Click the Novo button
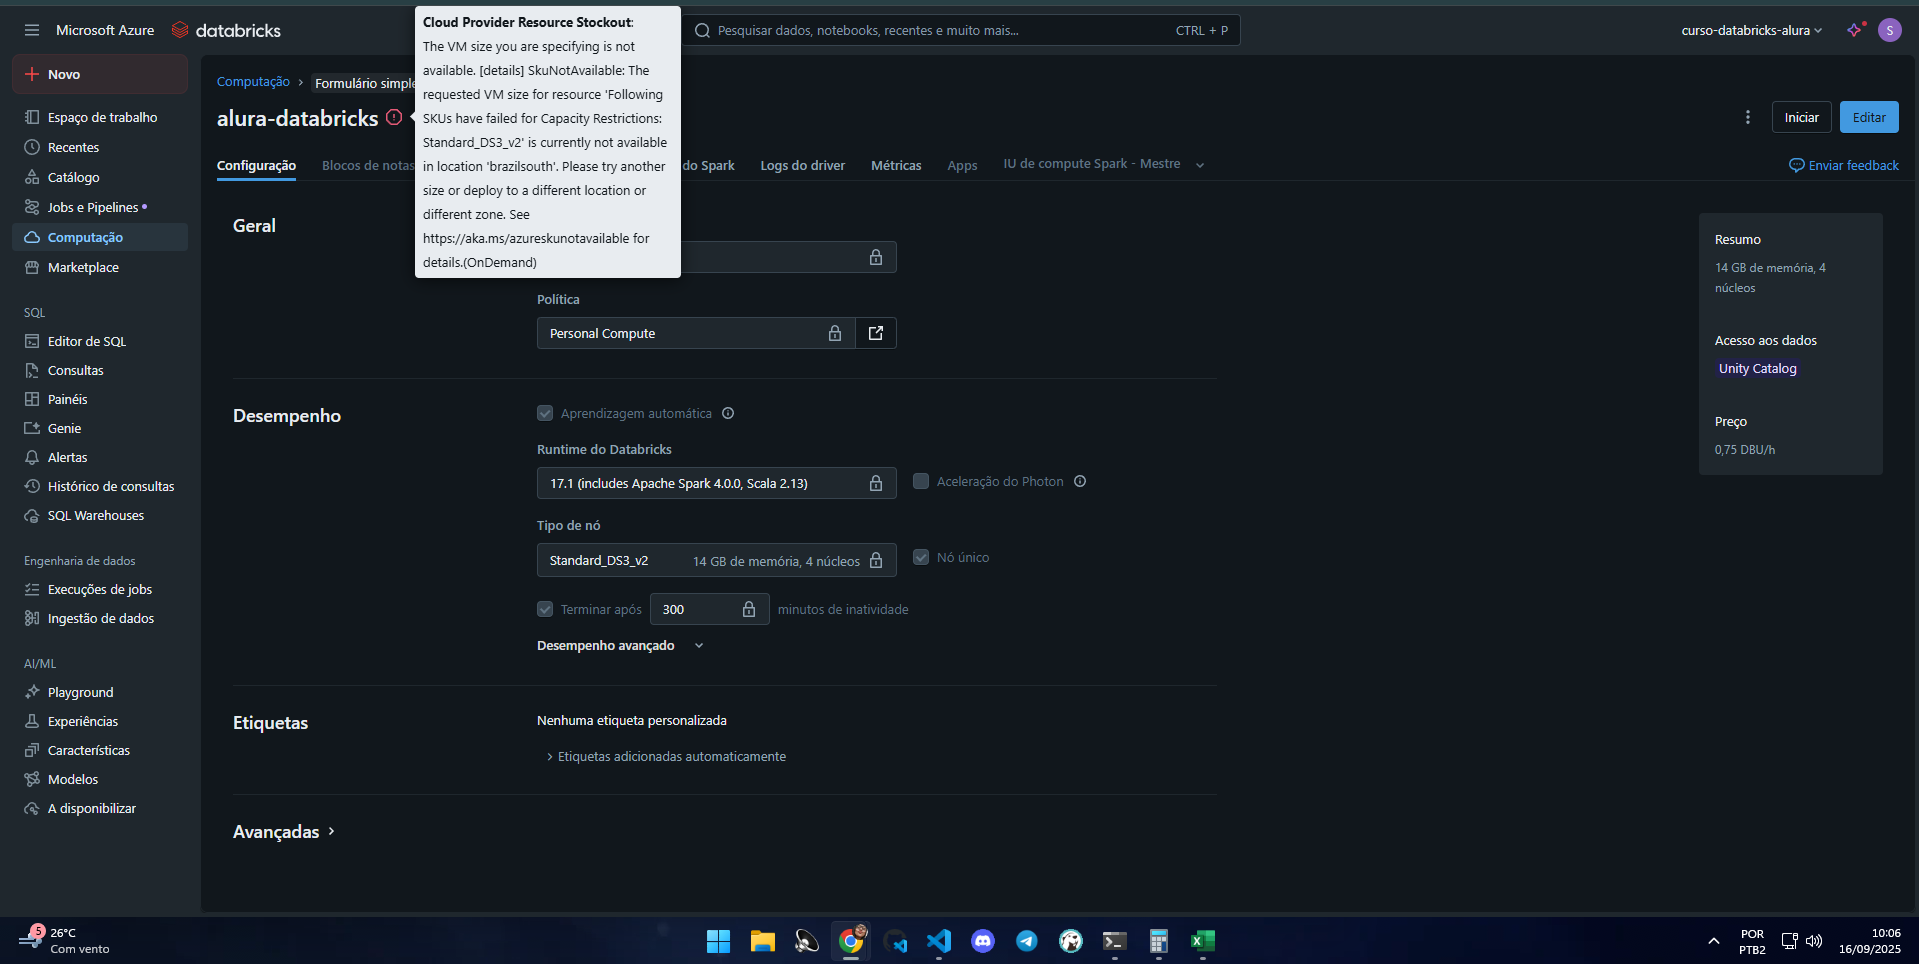1919x964 pixels. tap(100, 74)
